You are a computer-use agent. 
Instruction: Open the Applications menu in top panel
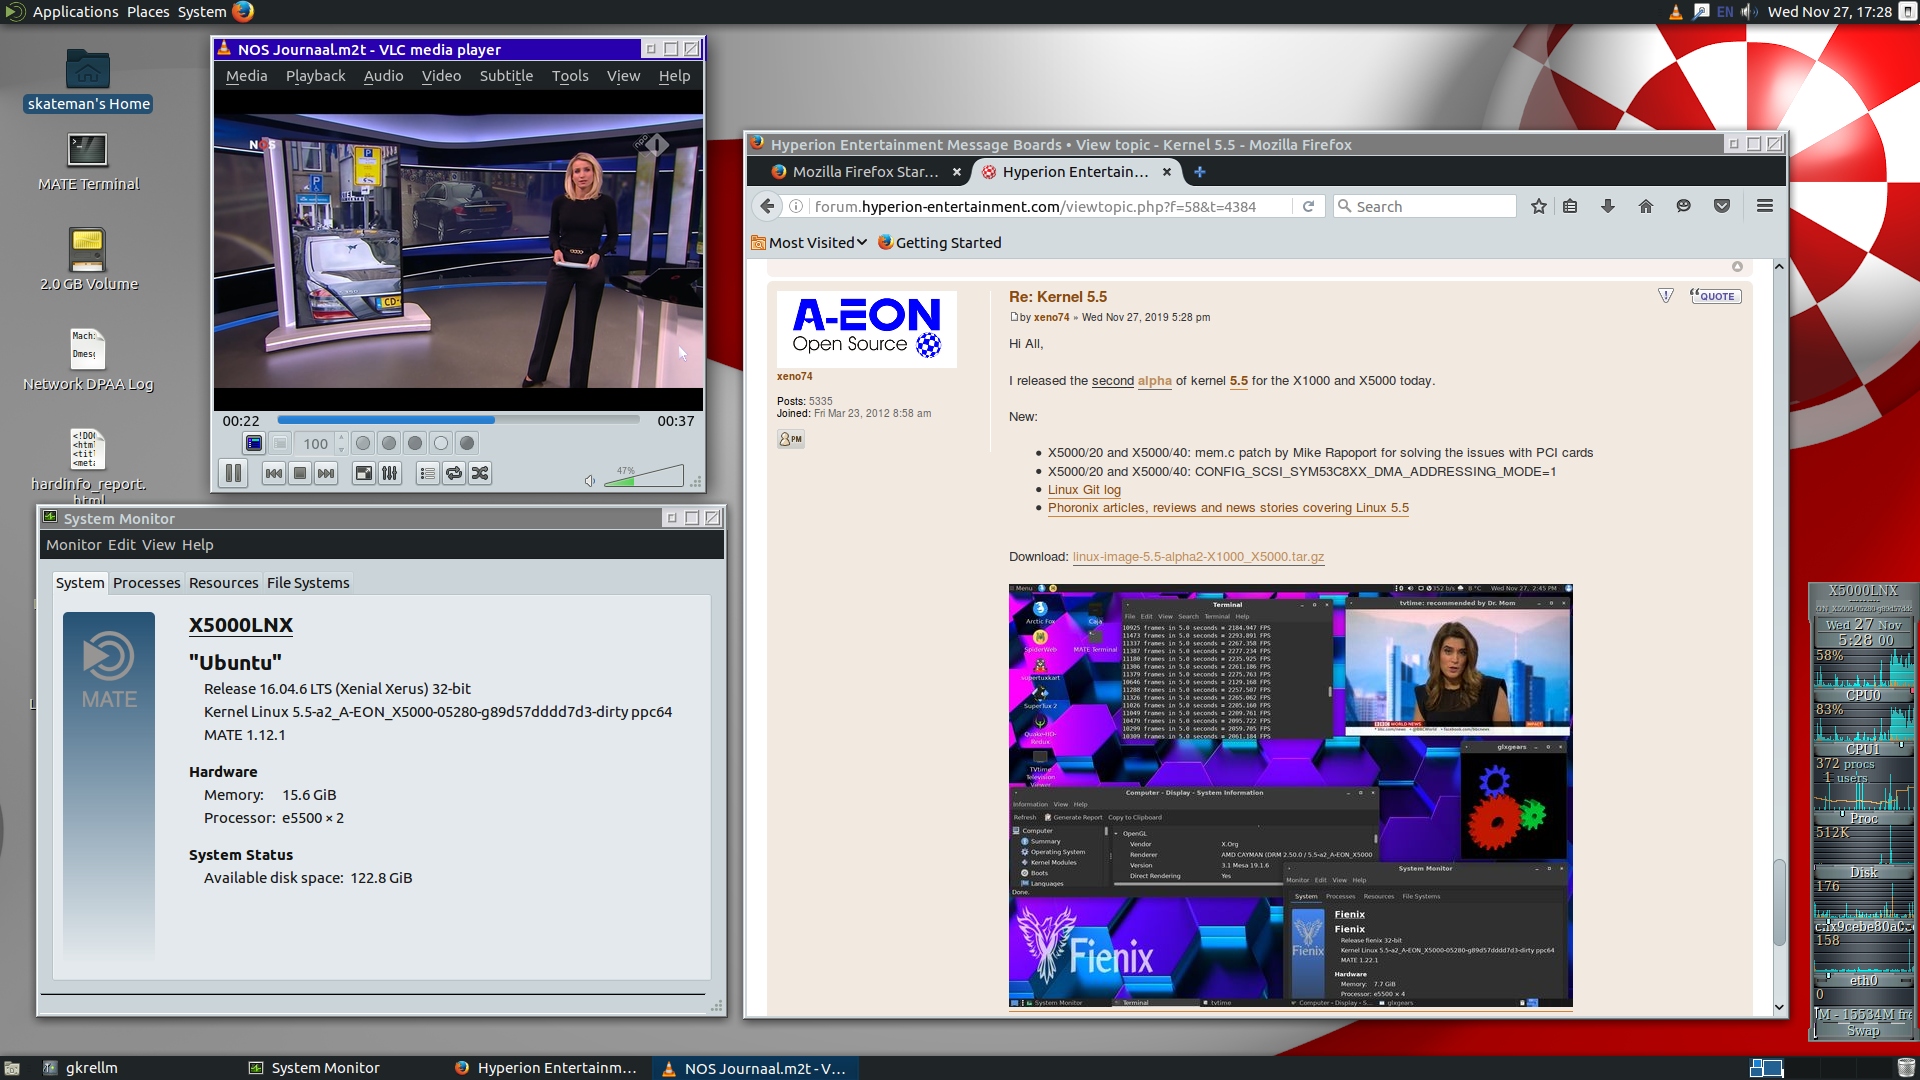tap(75, 12)
